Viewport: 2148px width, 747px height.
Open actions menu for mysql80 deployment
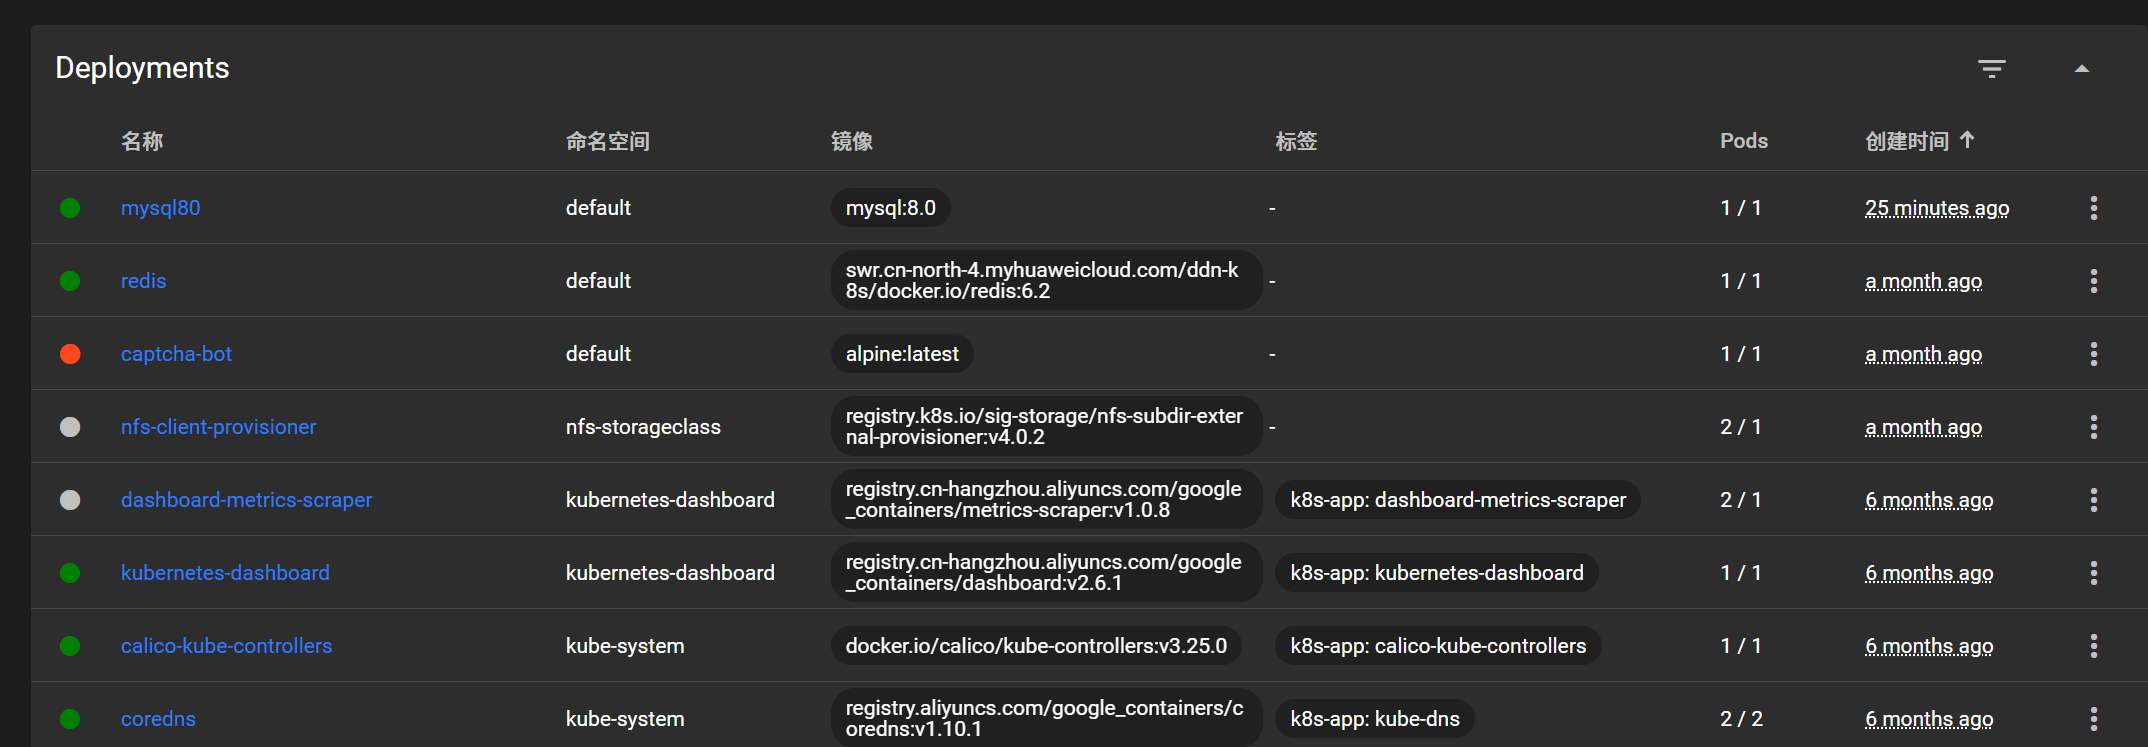(x=2093, y=208)
